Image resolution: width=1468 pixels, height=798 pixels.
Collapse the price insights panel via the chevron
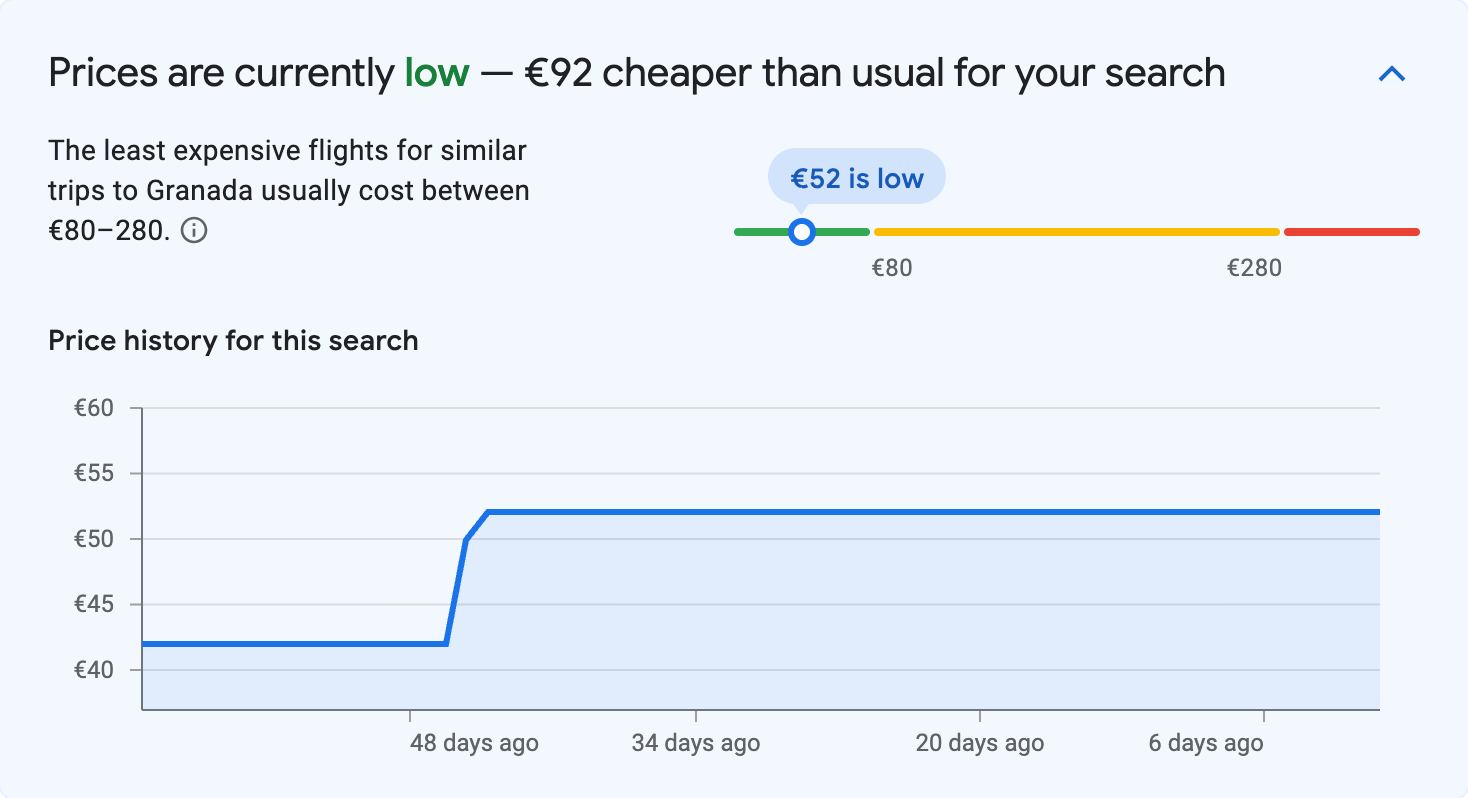[x=1392, y=73]
